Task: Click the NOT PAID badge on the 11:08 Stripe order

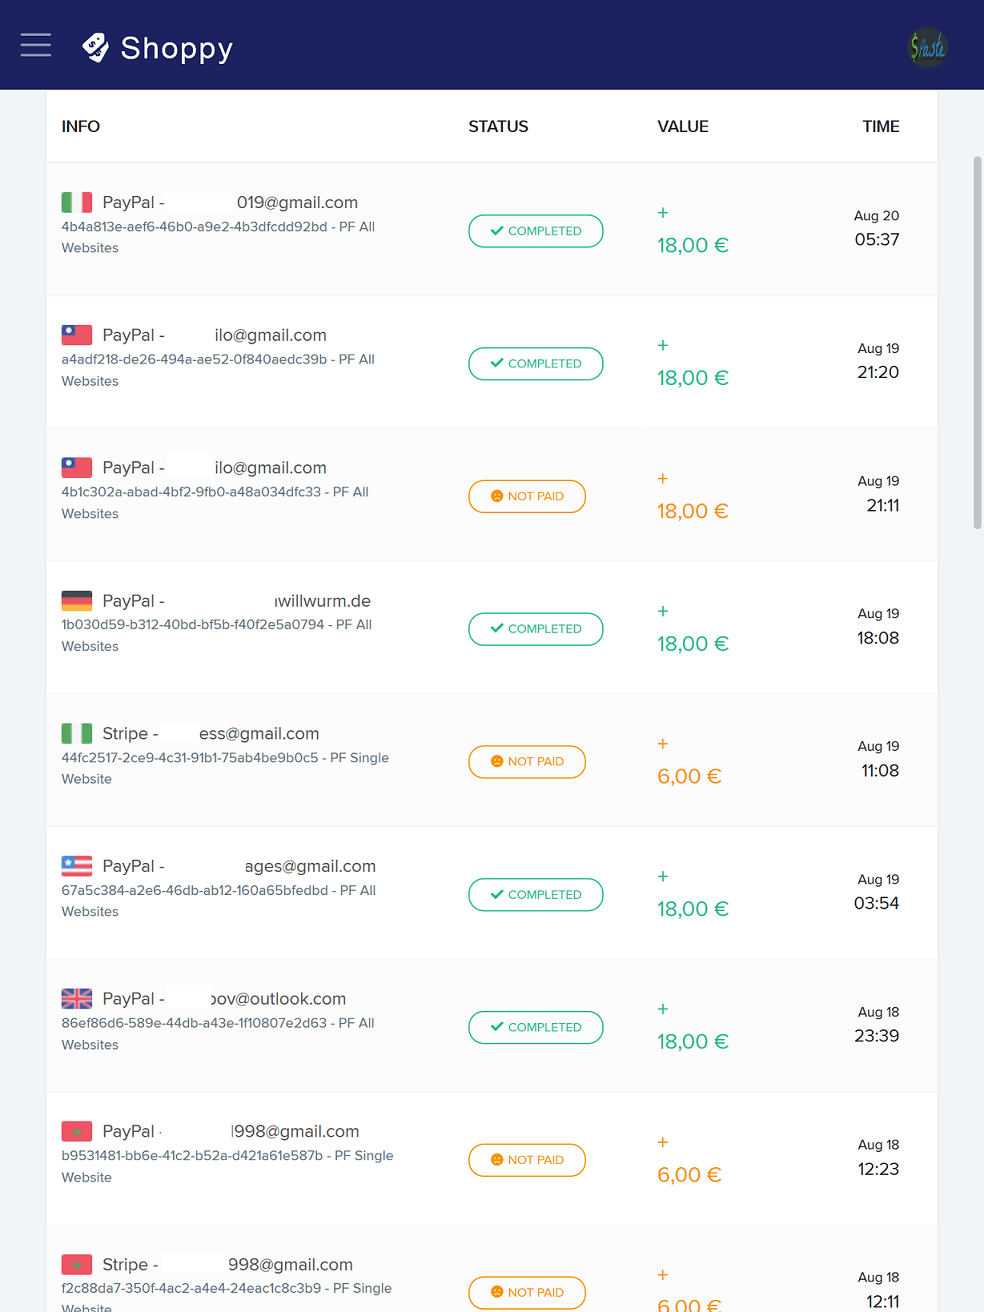Action: (527, 762)
